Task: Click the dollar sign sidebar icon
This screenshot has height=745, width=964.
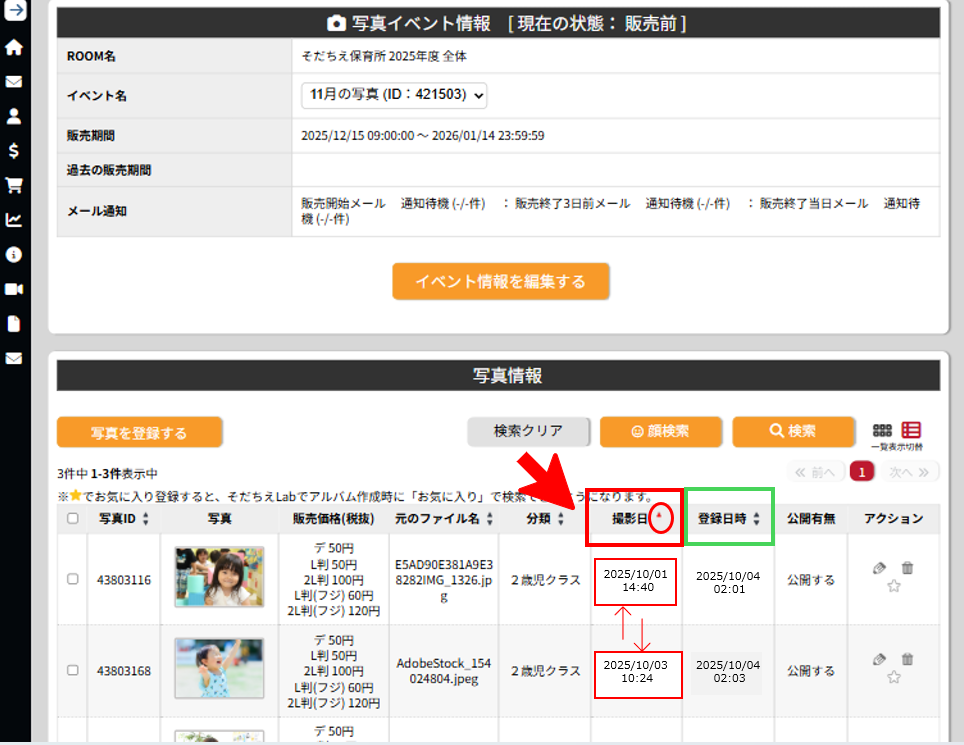Action: pos(14,151)
